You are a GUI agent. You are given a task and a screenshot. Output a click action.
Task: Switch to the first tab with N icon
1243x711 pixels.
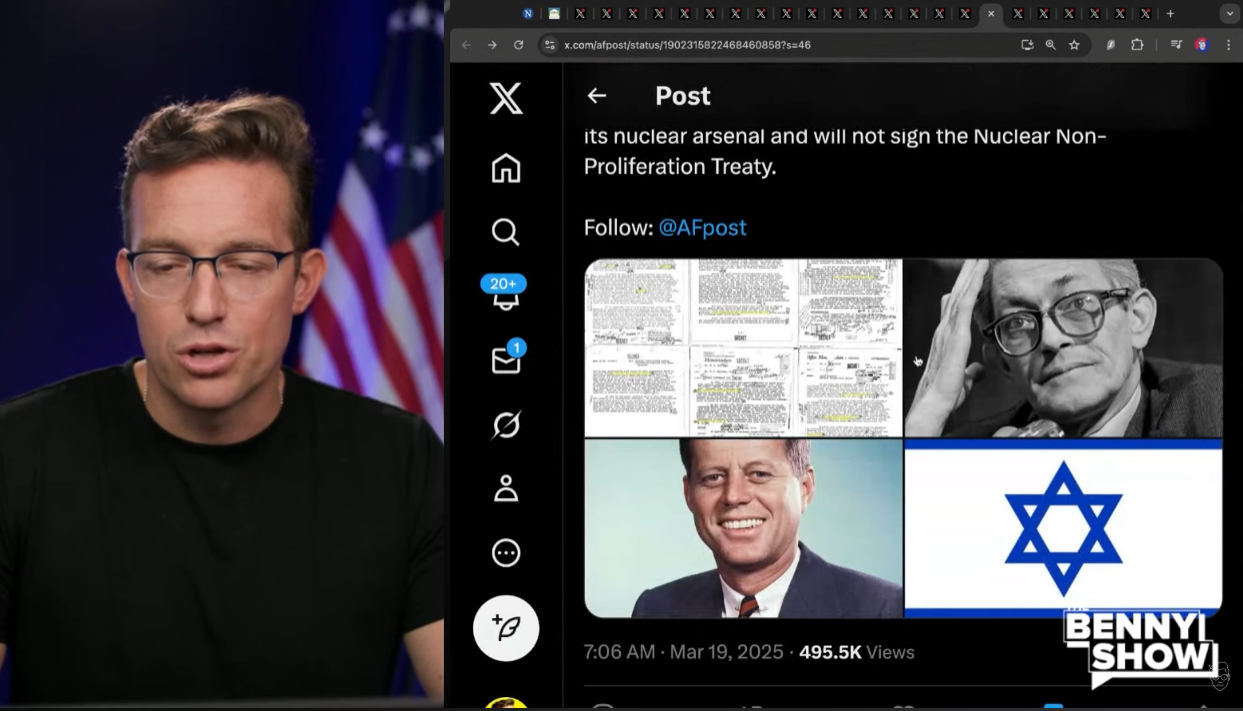click(528, 14)
